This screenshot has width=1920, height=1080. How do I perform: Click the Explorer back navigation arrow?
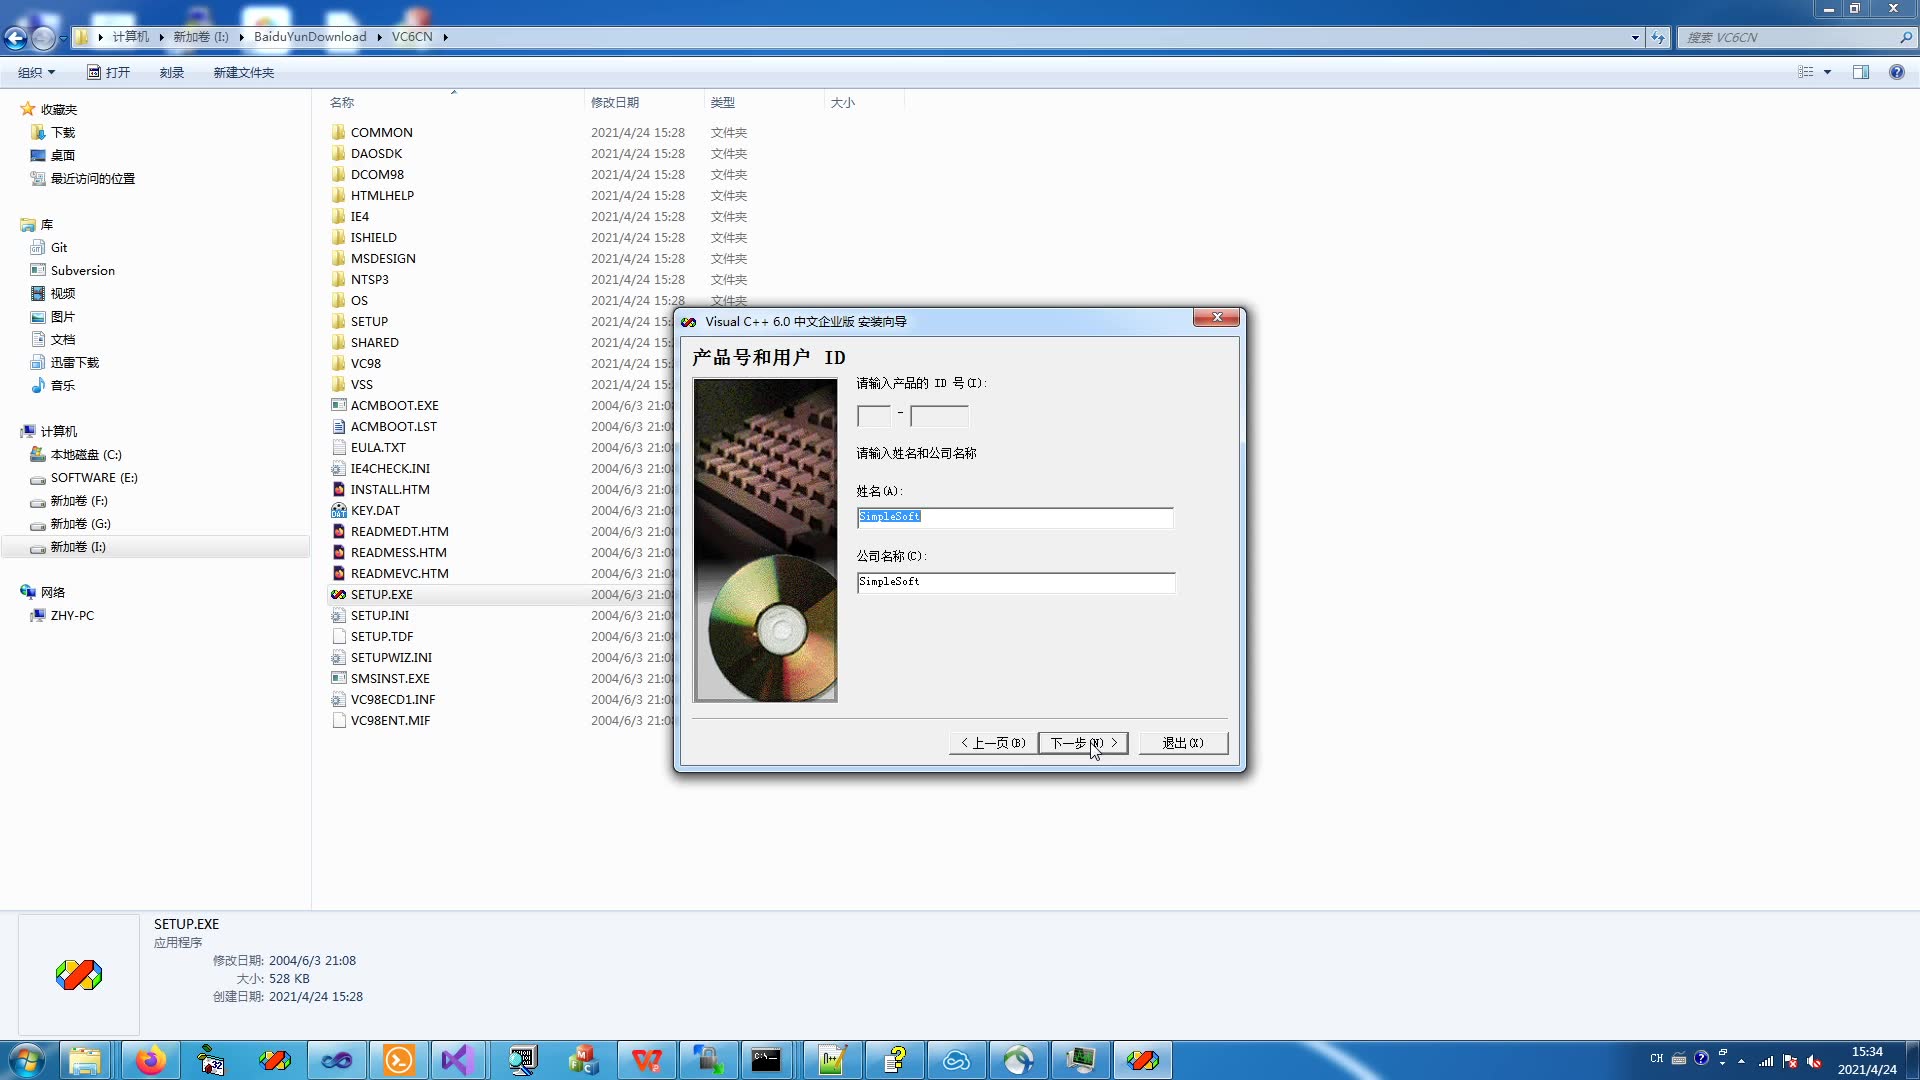coord(16,38)
